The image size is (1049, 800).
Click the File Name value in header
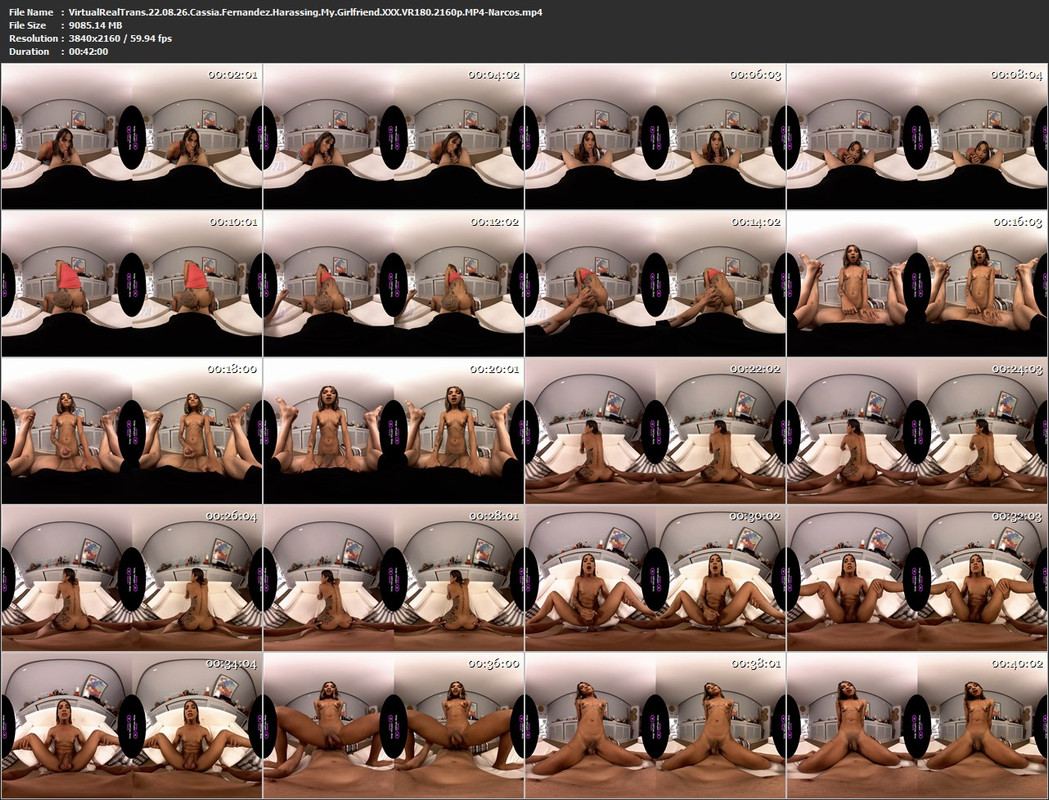point(305,12)
